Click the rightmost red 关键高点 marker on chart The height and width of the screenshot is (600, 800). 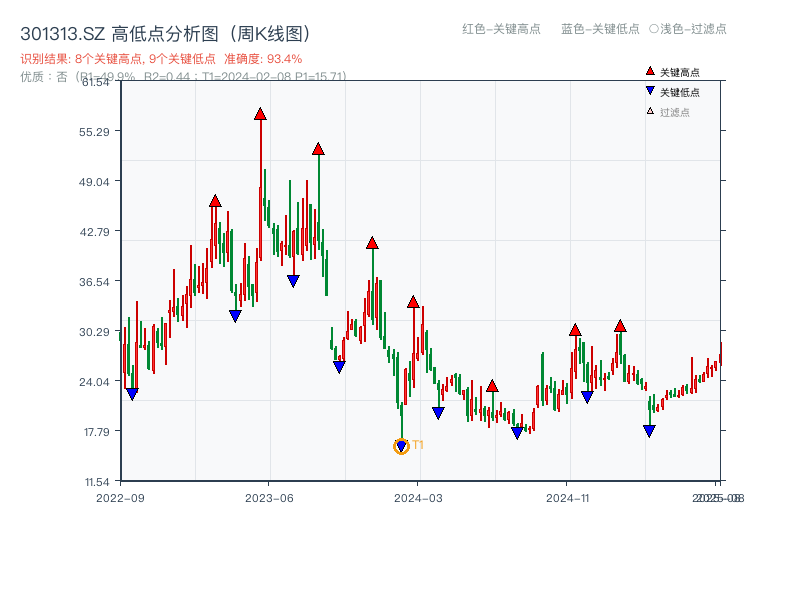coord(620,326)
